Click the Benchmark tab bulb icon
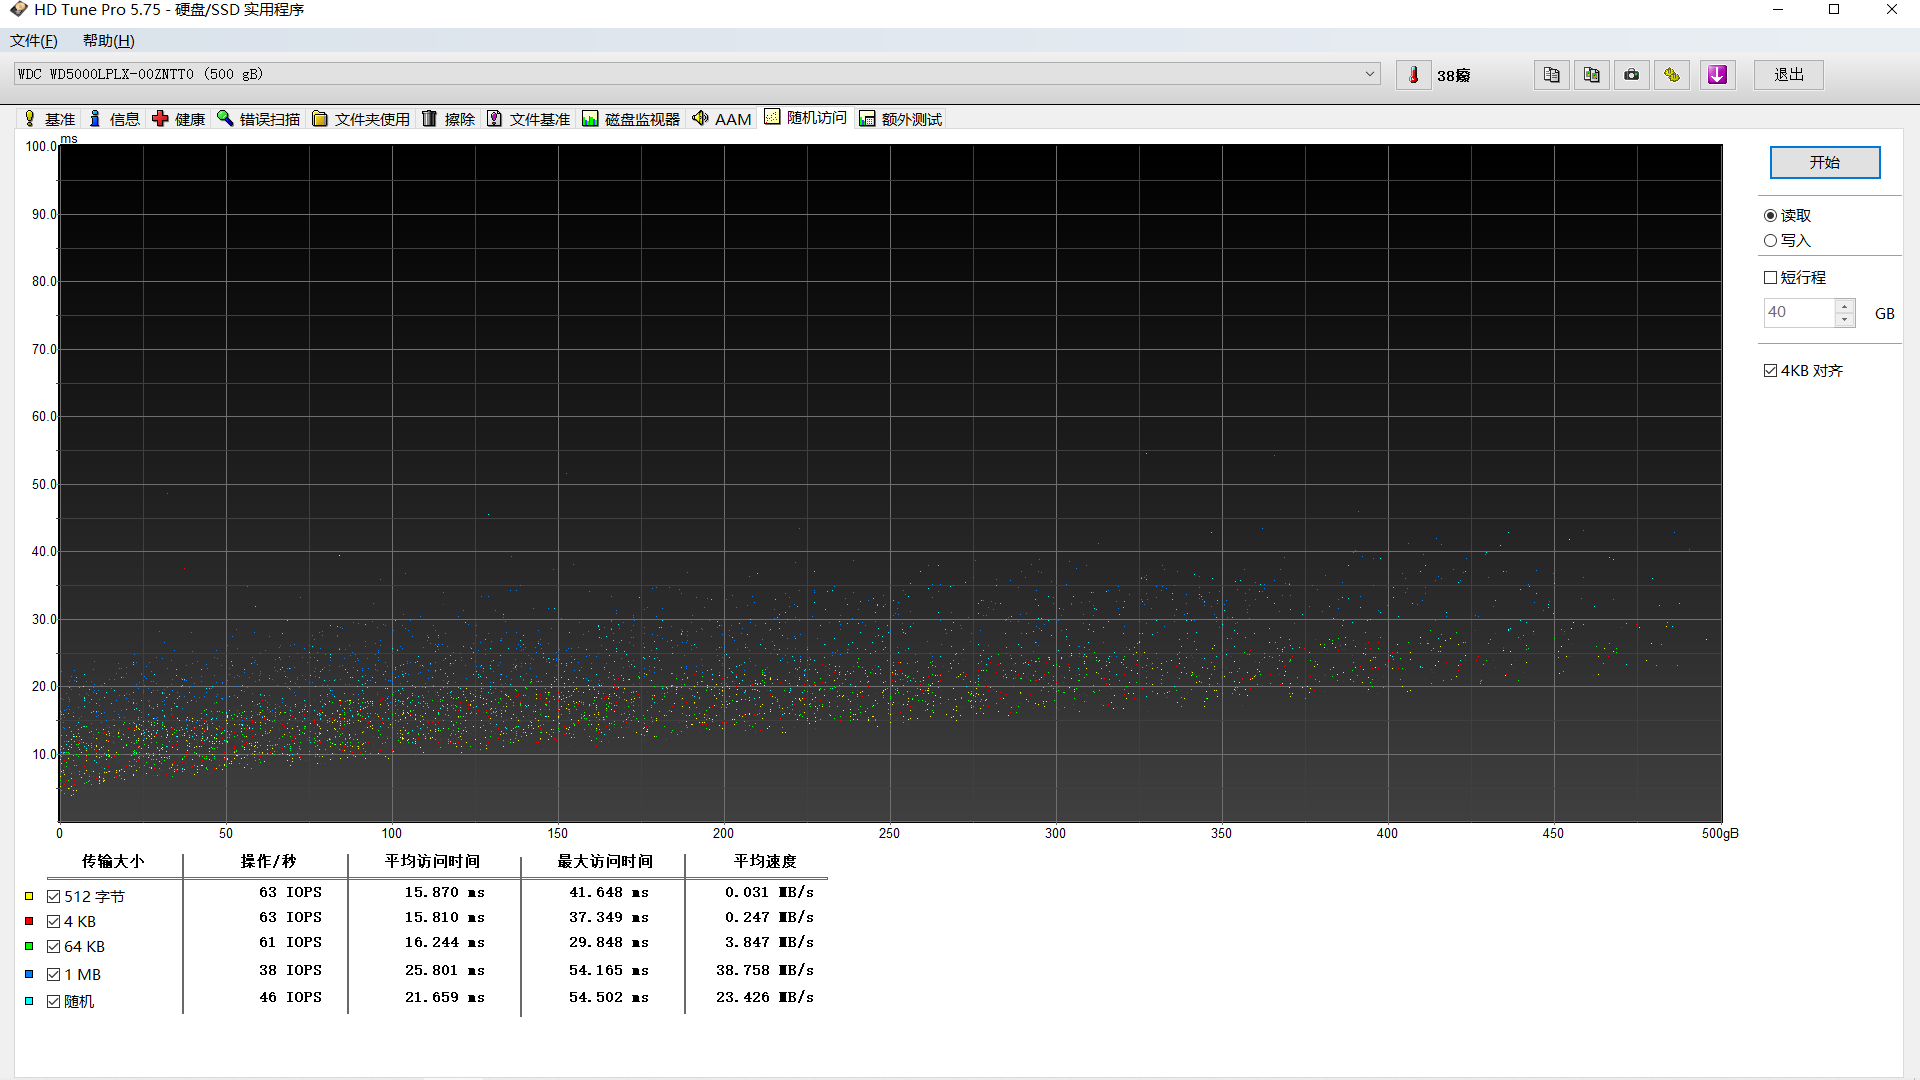Screen dimensions: 1920x1080 click(x=30, y=119)
